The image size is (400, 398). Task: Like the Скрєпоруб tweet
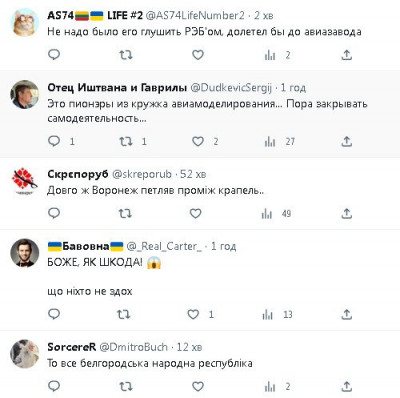point(195,213)
